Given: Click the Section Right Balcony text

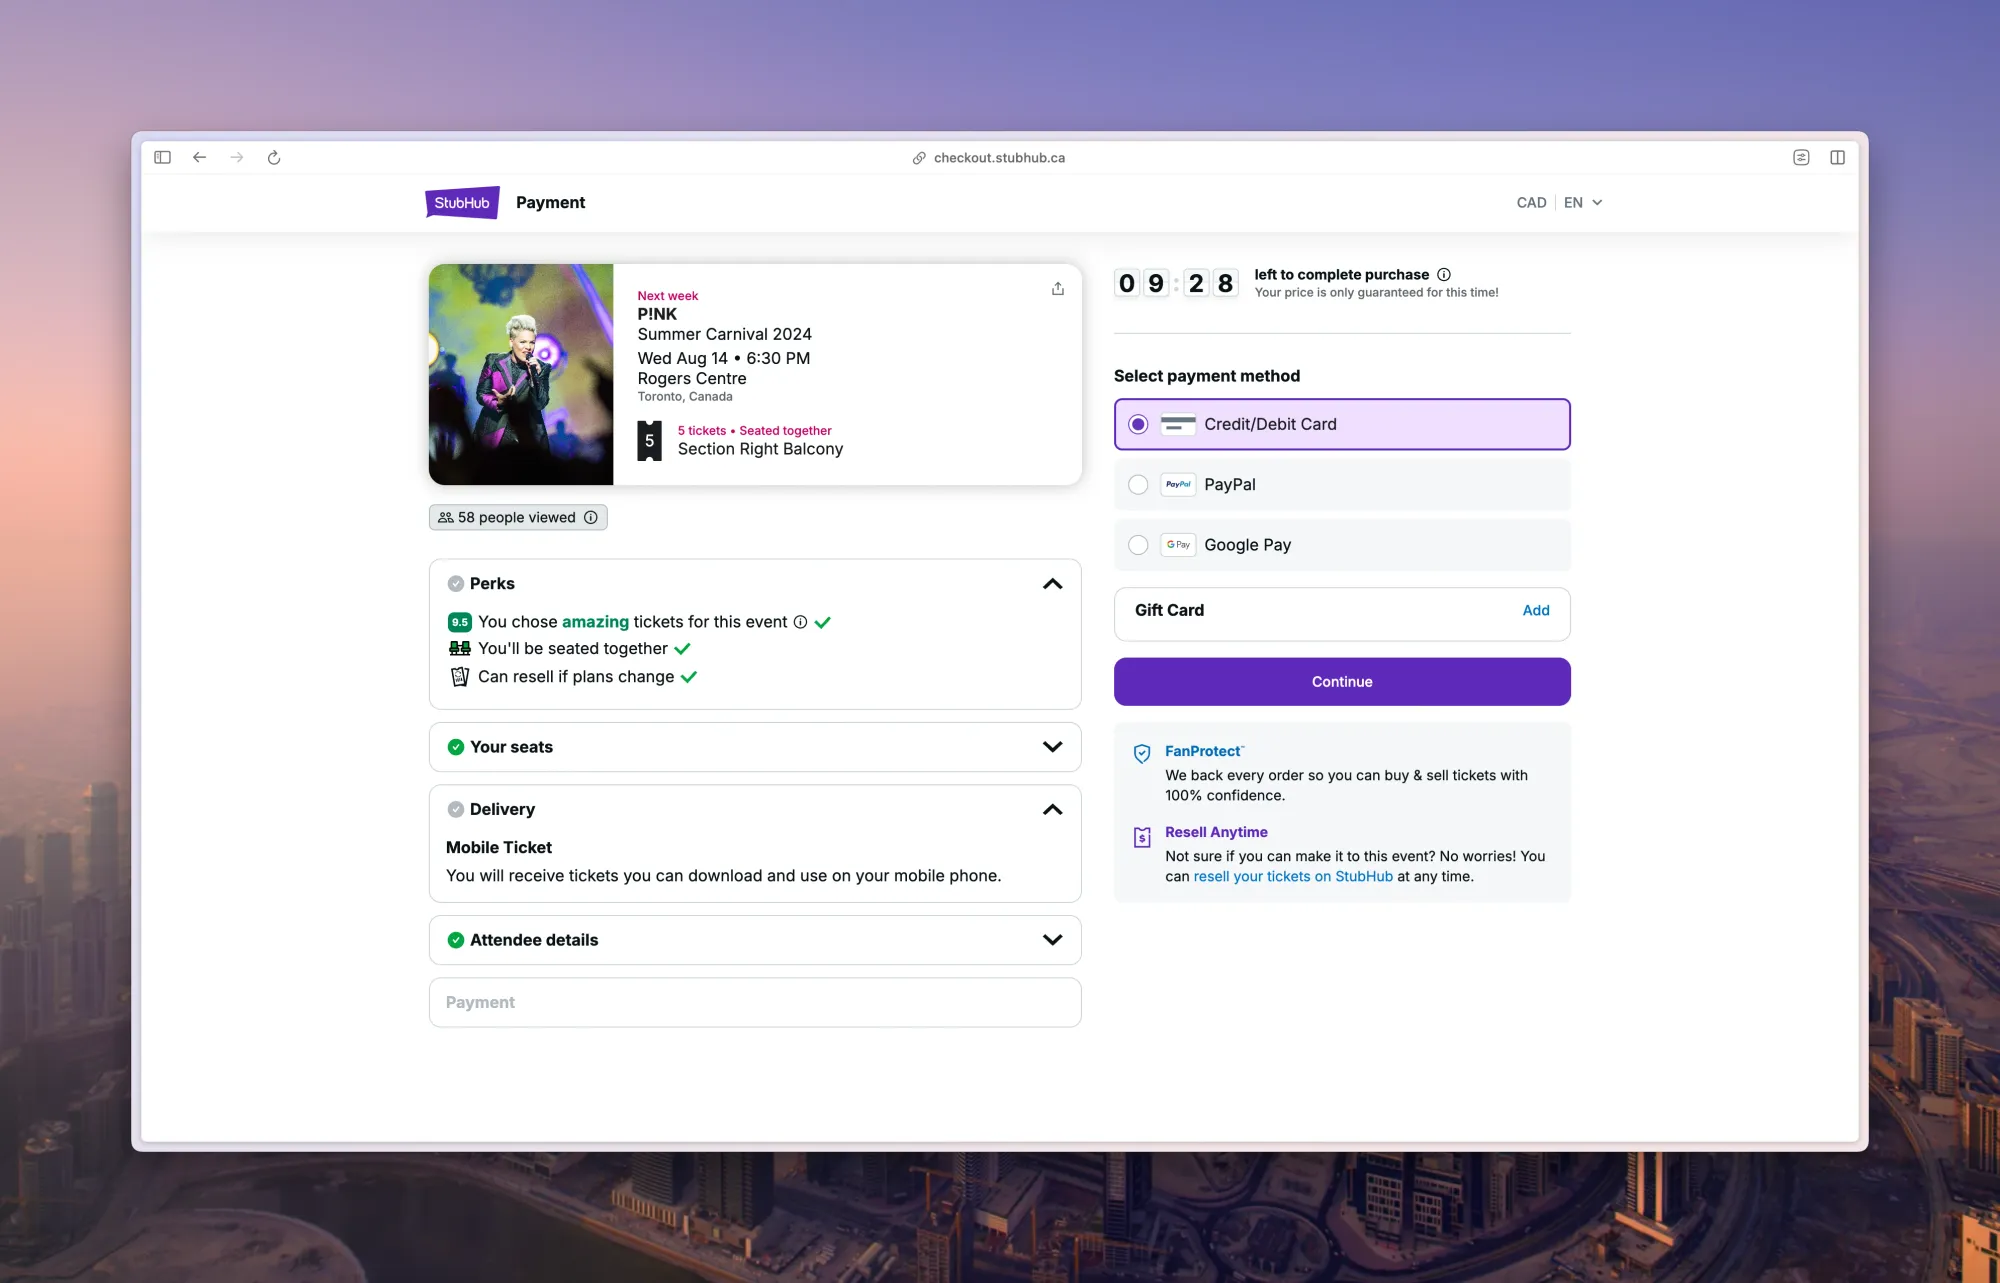Looking at the screenshot, I should pyautogui.click(x=760, y=449).
